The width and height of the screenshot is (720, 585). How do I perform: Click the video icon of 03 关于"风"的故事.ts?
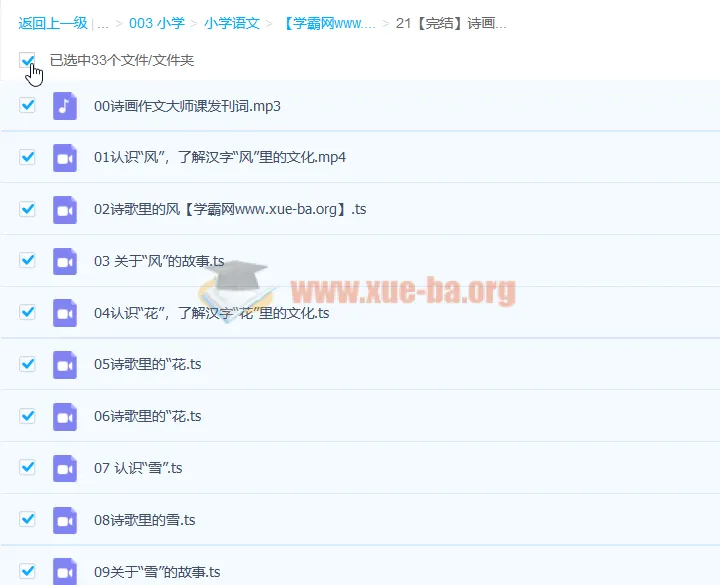point(65,261)
